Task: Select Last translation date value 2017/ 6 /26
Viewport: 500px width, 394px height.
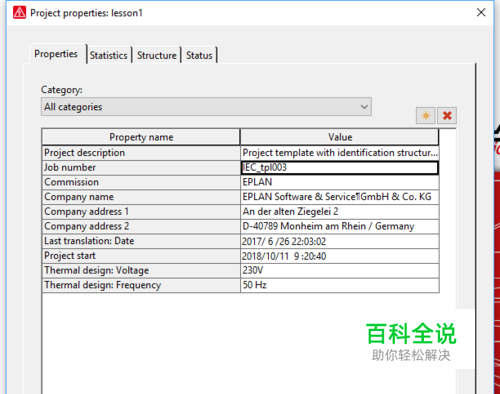Action: (340, 241)
